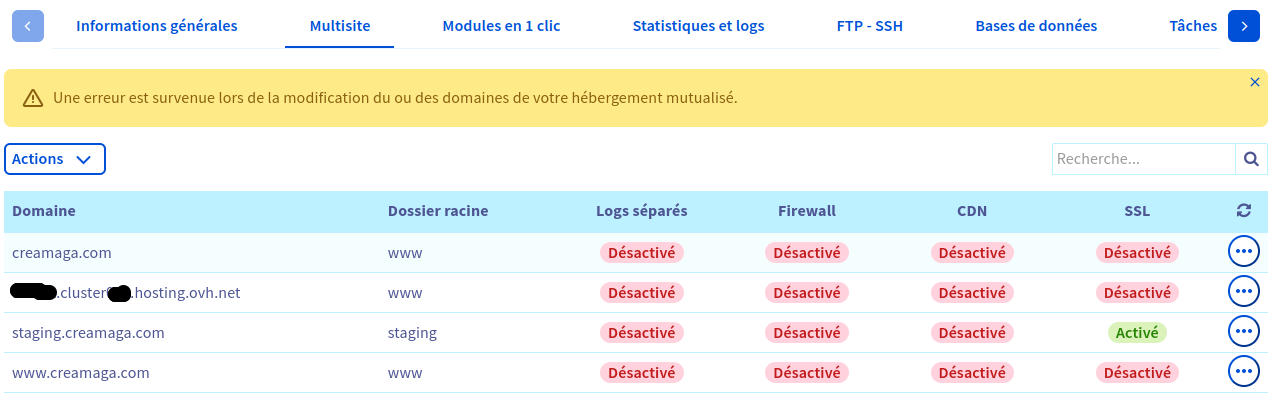This screenshot has width=1273, height=407.
Task: Expand the Actions dropdown
Action: click(55, 159)
